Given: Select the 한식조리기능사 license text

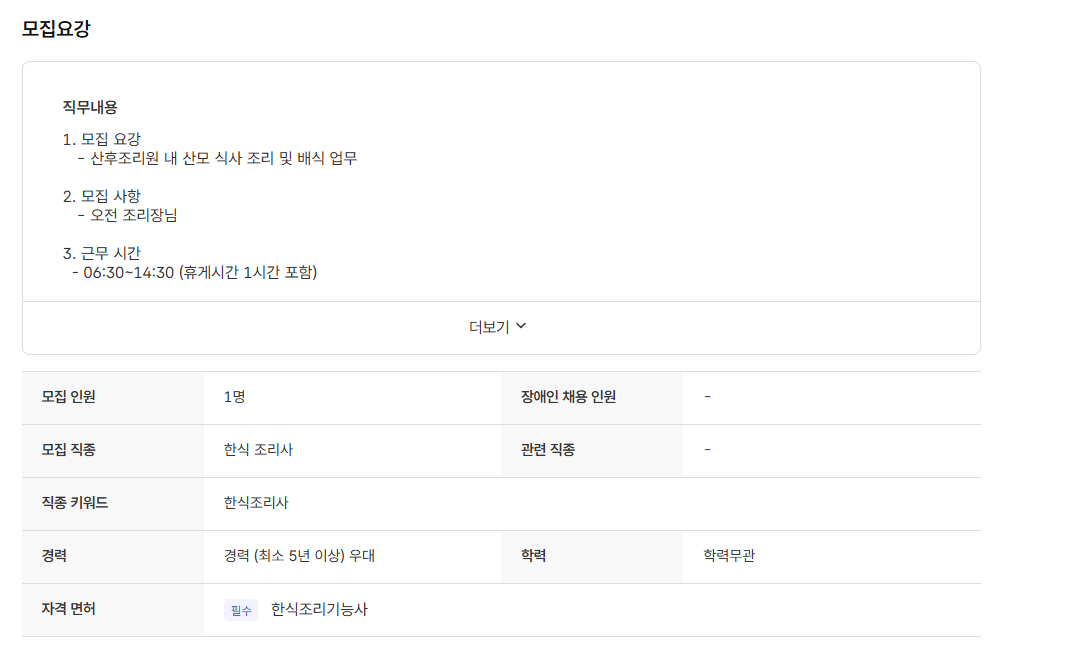Looking at the screenshot, I should coord(319,609).
